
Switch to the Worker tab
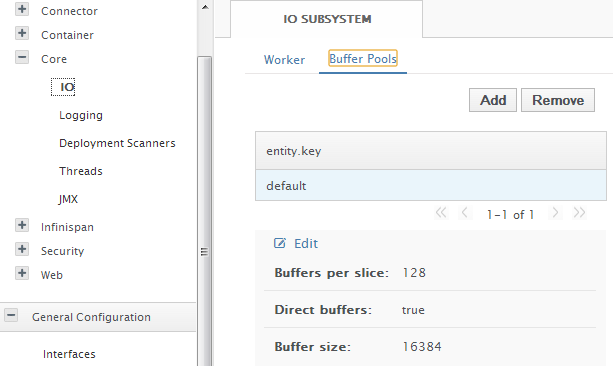point(284,60)
